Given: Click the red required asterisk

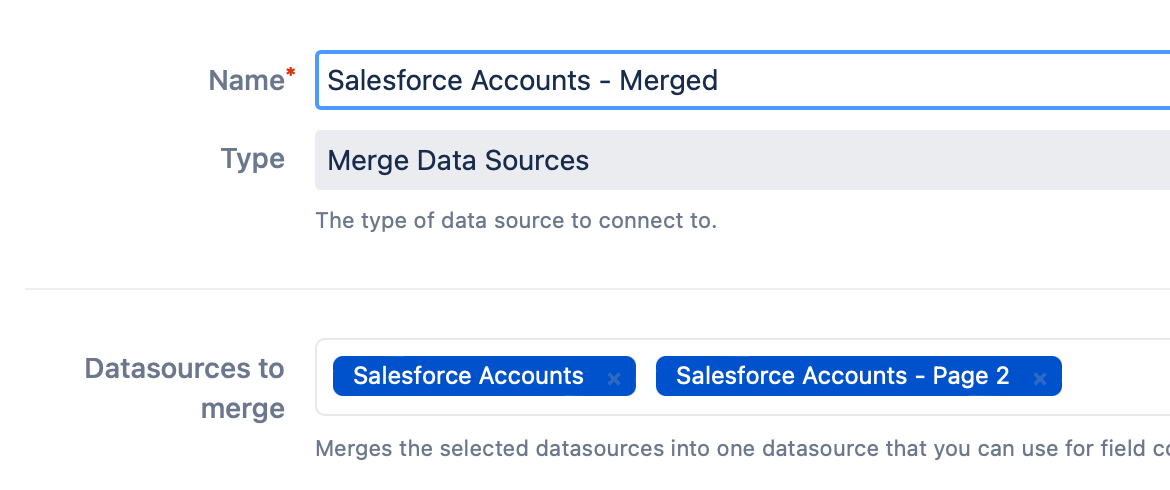Looking at the screenshot, I should coord(291,73).
